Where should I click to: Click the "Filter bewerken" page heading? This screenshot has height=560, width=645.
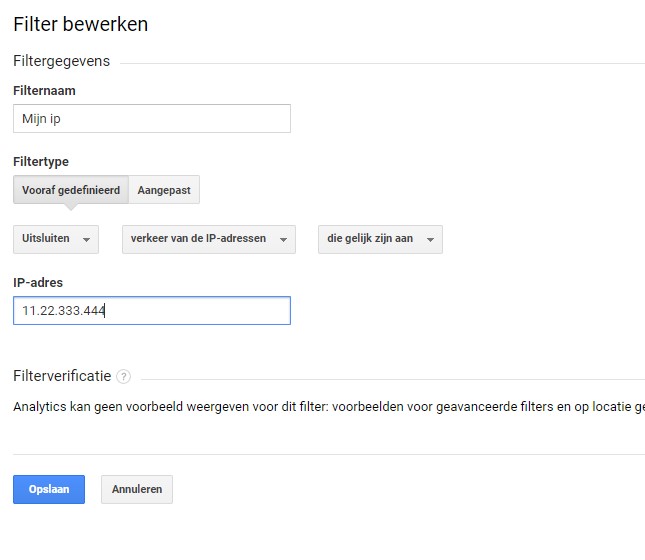(x=81, y=25)
